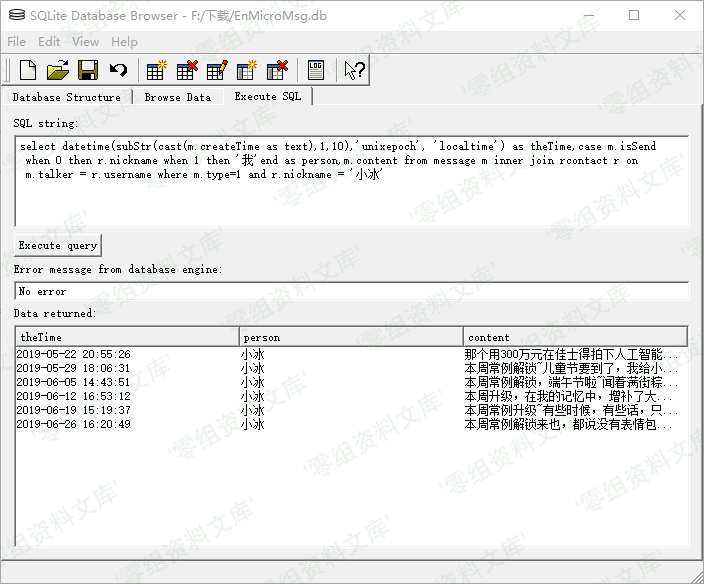This screenshot has width=704, height=584.
Task: Activate the What's This help cursor icon
Action: [x=355, y=70]
